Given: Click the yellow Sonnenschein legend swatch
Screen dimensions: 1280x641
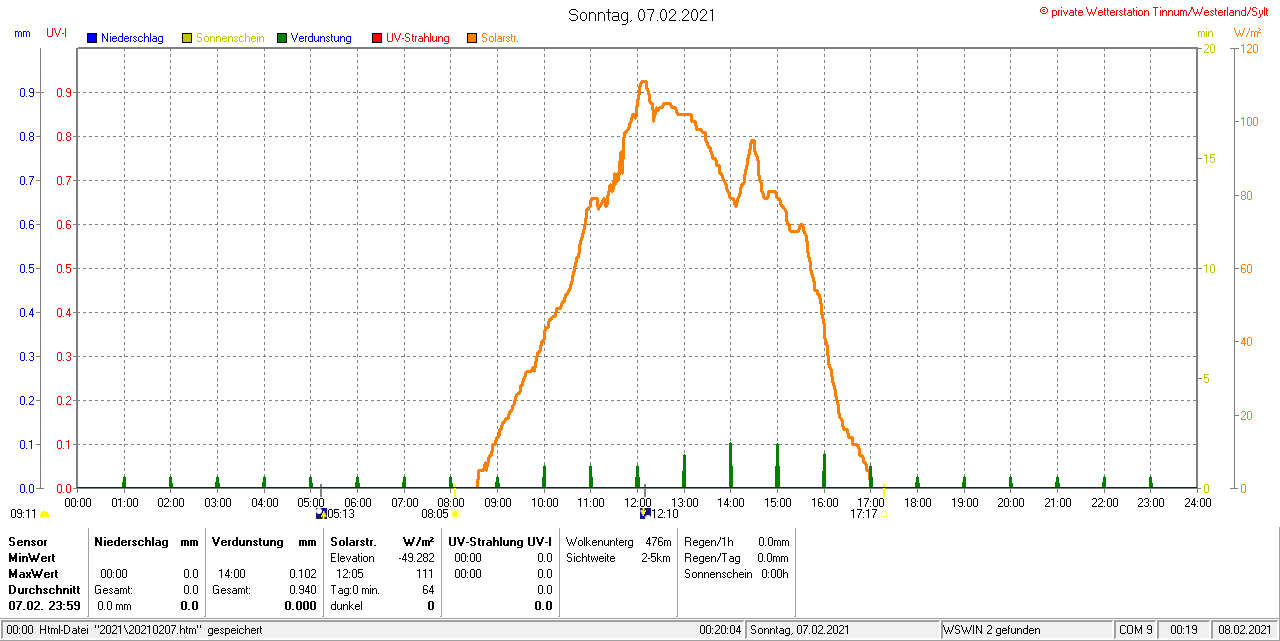Looking at the screenshot, I should pyautogui.click(x=187, y=38).
